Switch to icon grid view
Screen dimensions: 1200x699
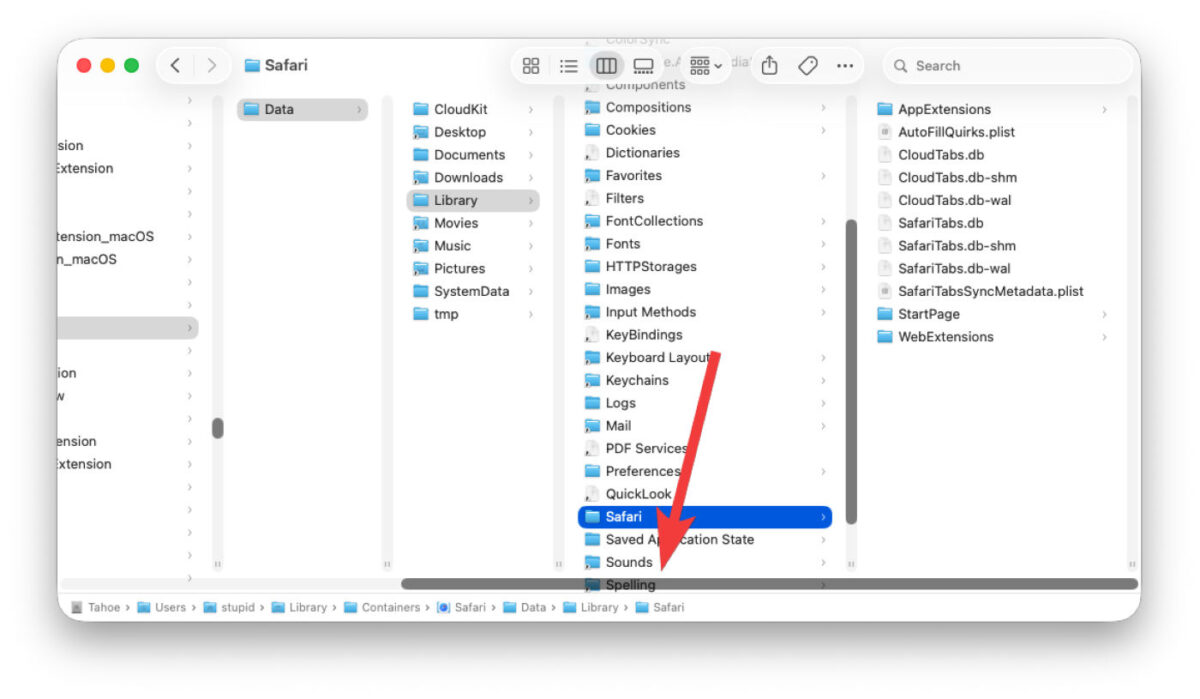pyautogui.click(x=531, y=65)
